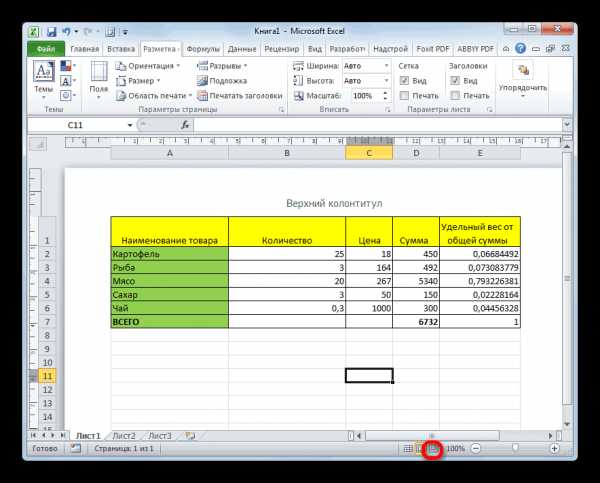600x483 pixels.
Task: Minimize the ribbon with caret icon
Action: click(x=506, y=49)
